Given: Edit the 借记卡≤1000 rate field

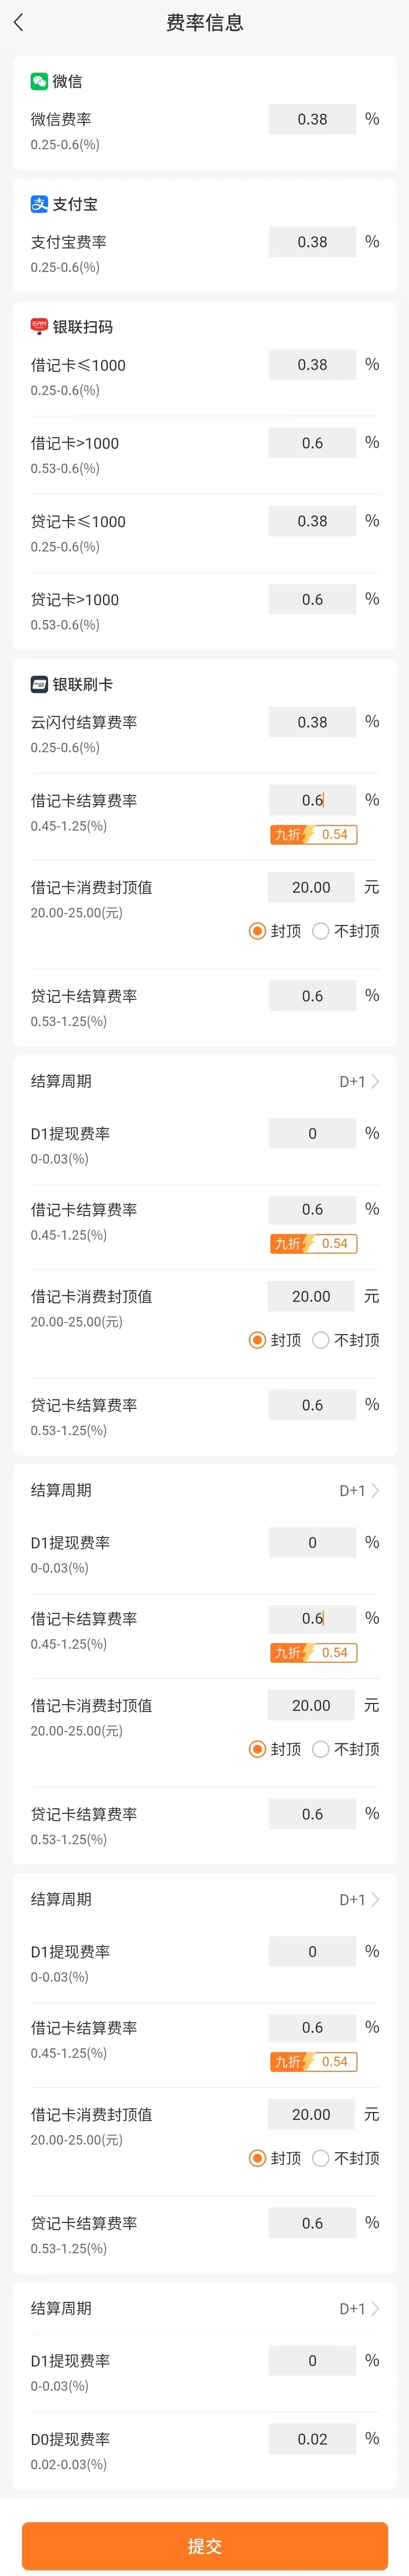Looking at the screenshot, I should 312,365.
